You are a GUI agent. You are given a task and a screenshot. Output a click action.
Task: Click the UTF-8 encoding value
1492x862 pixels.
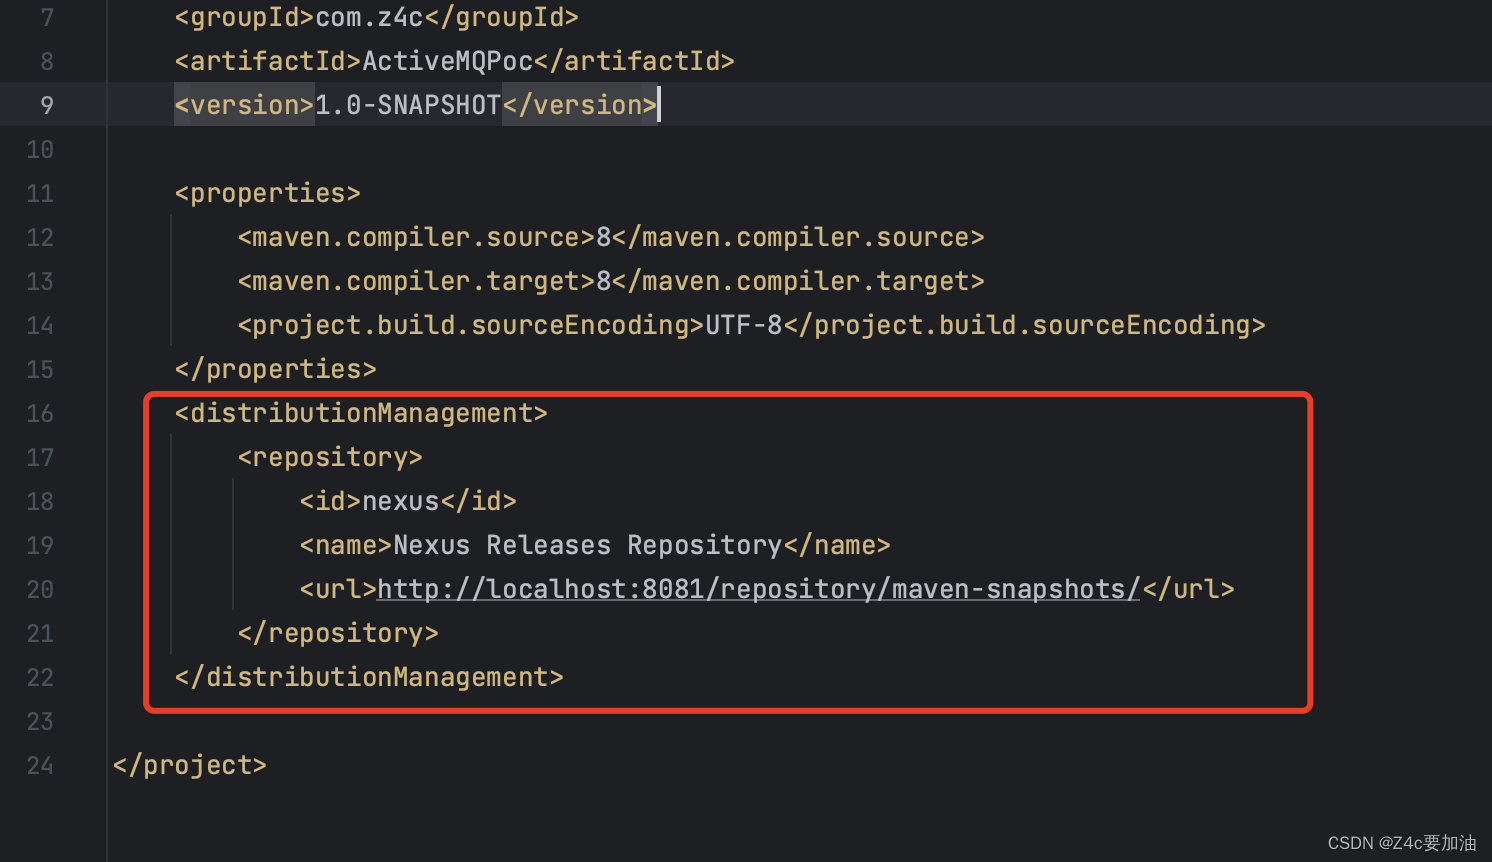pos(744,325)
